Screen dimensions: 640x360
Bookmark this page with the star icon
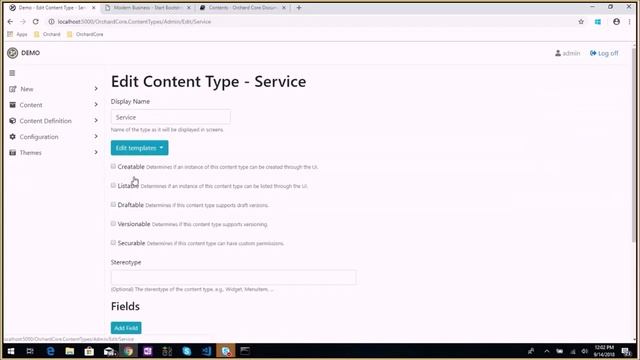point(581,22)
